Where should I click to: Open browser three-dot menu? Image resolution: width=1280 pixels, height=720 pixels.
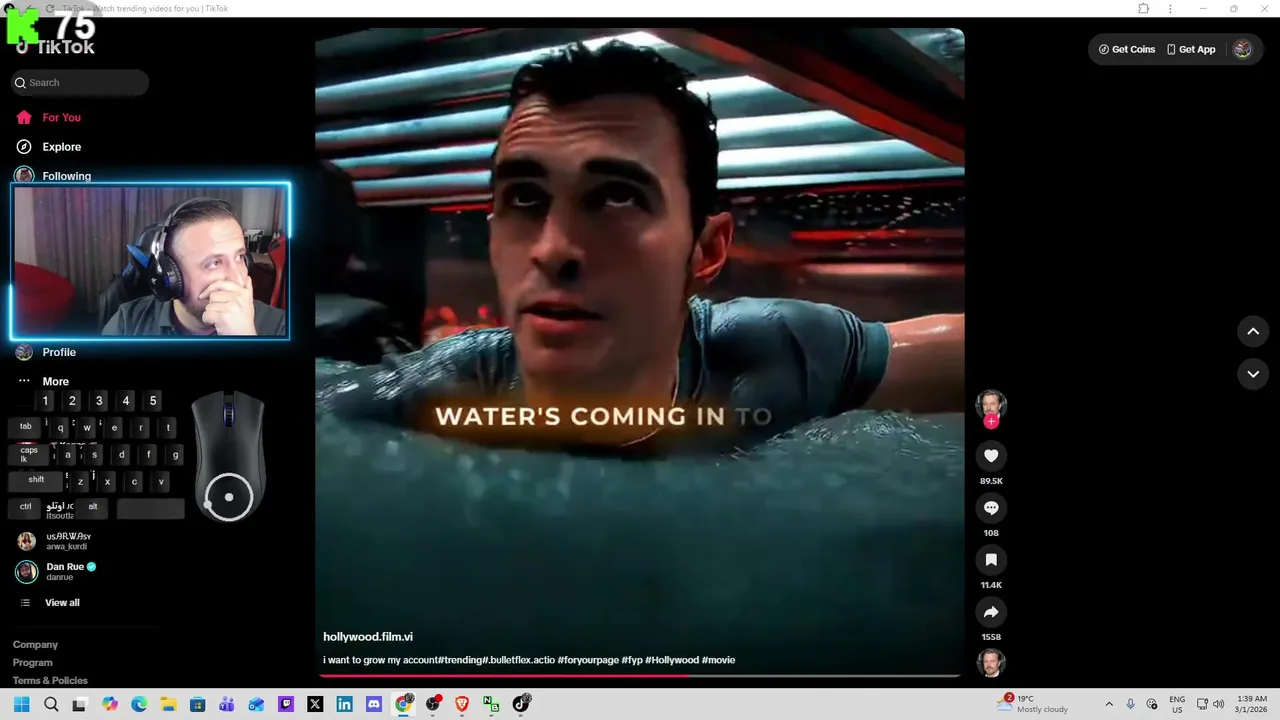tap(1170, 9)
